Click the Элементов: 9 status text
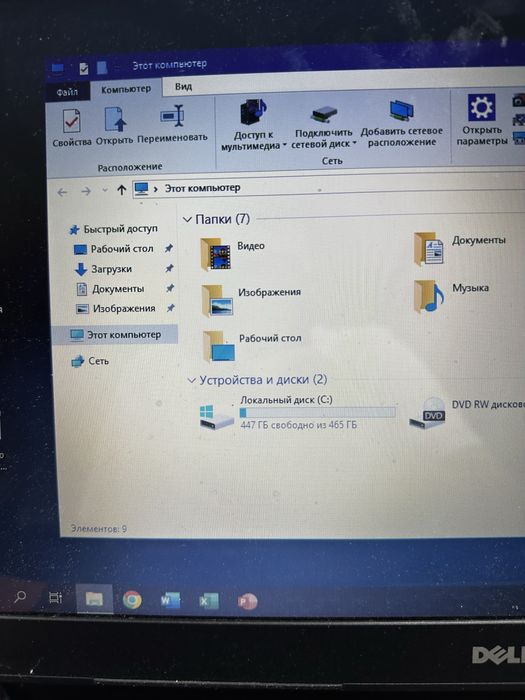The width and height of the screenshot is (525, 700). [99, 529]
